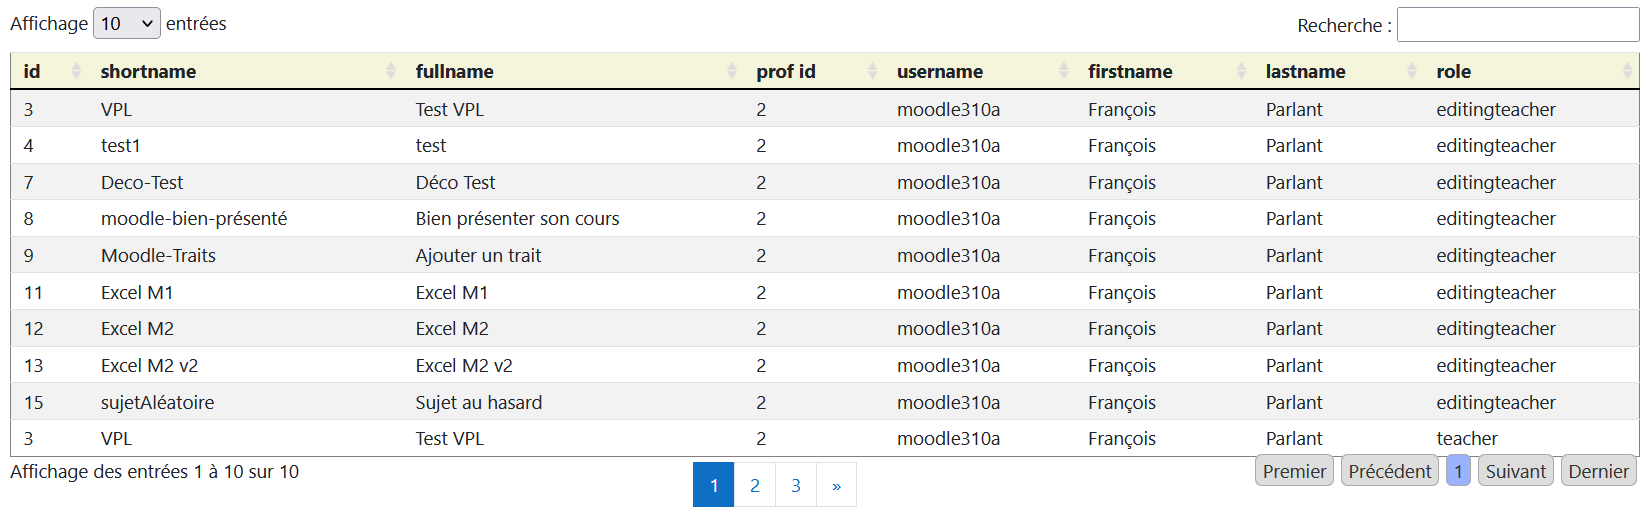Select the active blue page 1 tab

[x=714, y=485]
